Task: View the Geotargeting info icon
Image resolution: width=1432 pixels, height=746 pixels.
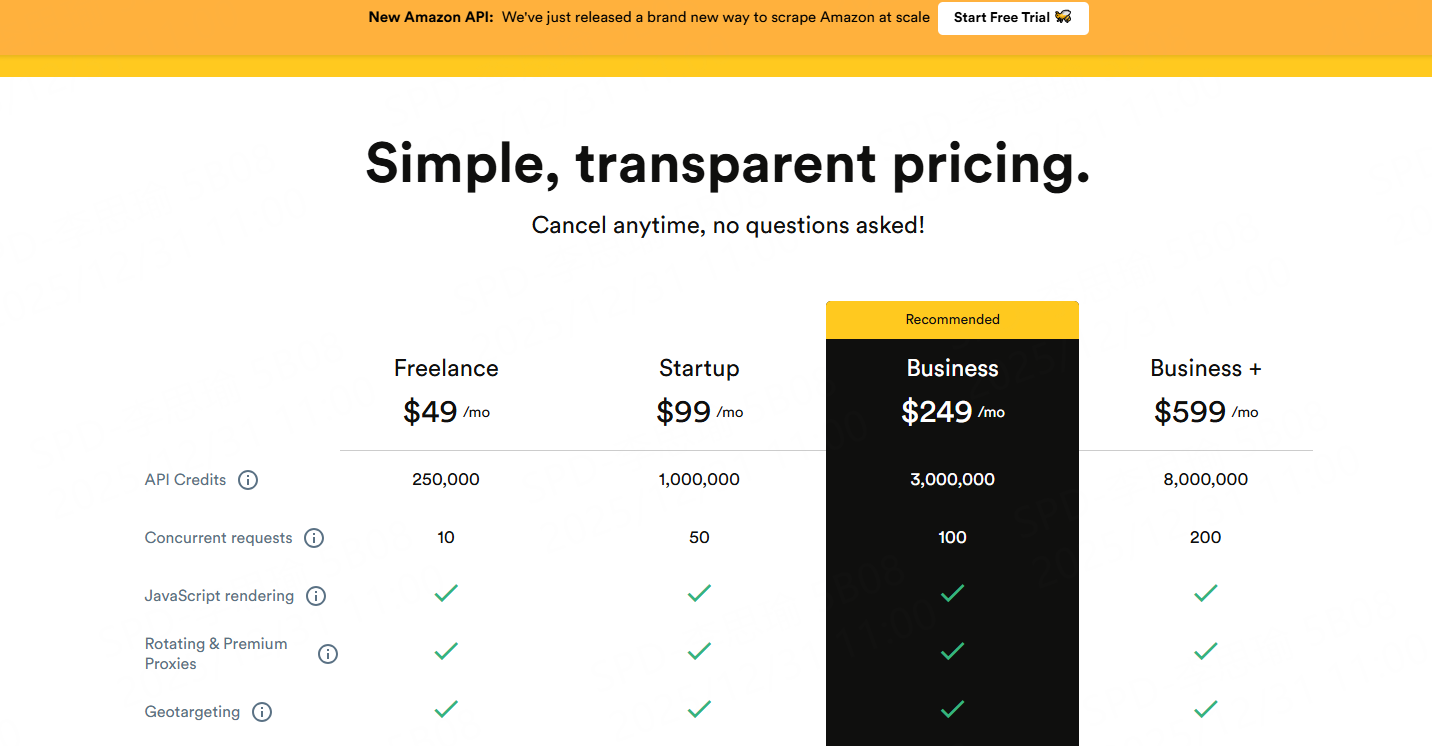Action: click(x=261, y=711)
